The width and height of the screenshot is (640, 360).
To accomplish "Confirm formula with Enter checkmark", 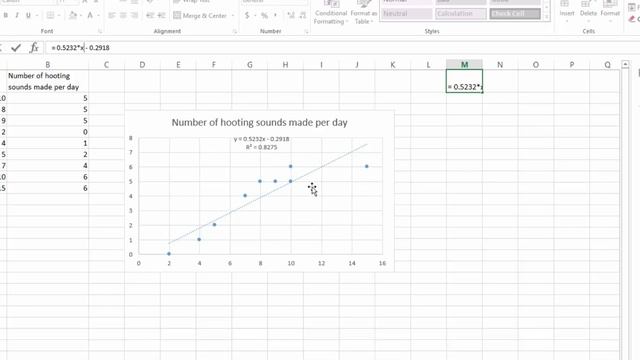I will click(16, 48).
